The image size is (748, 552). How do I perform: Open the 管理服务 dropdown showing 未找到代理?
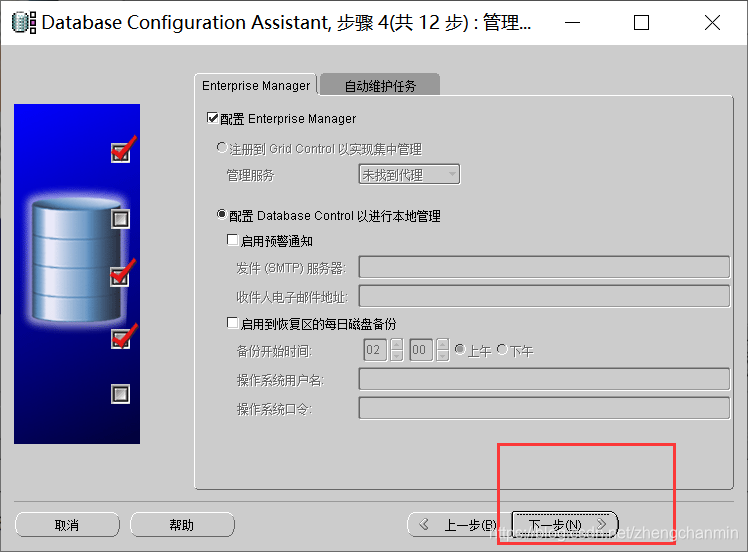click(409, 175)
